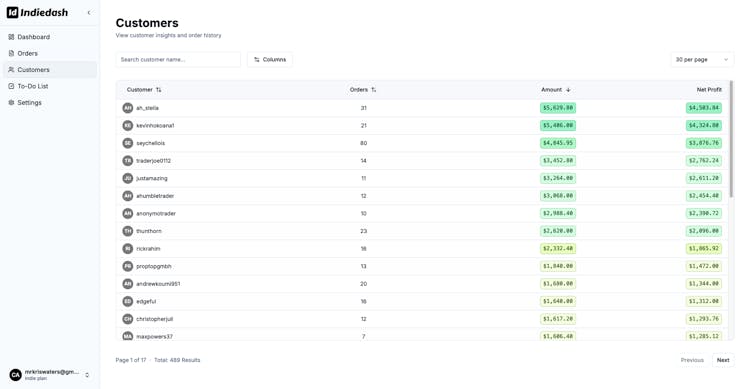Screen dimensions: 750x389
Task: Sort by Customer column arrows
Action: click(x=158, y=90)
